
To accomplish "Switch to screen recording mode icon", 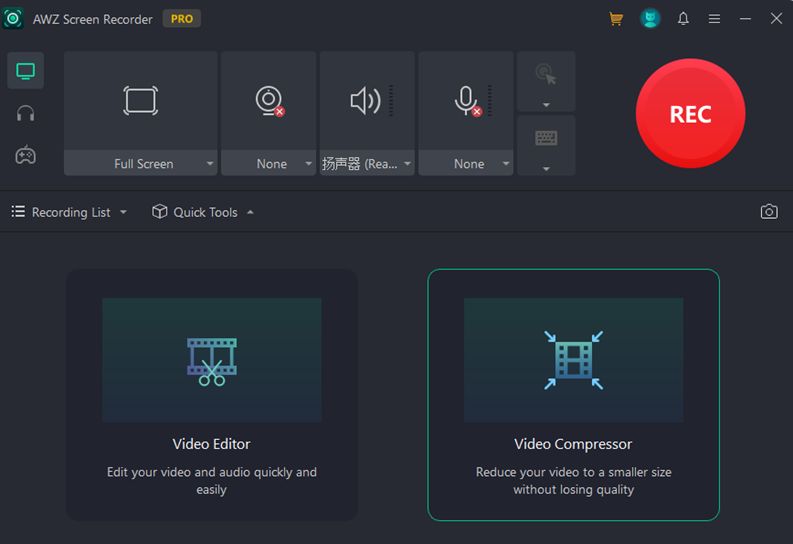I will (25, 71).
